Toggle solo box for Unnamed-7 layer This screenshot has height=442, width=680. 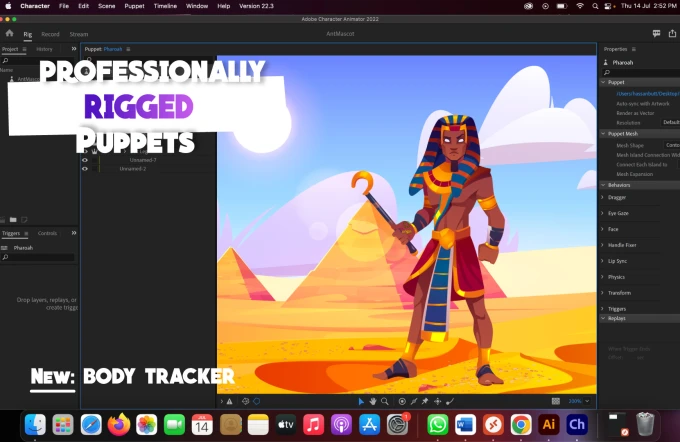(x=95, y=160)
